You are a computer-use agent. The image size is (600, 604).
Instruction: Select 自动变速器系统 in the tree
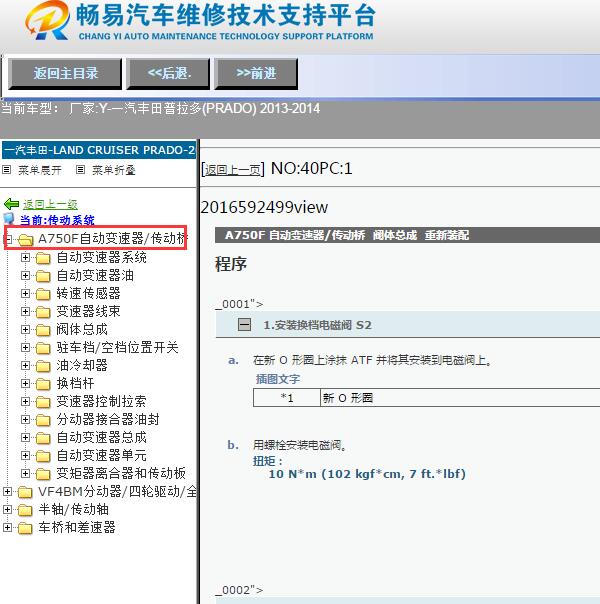click(x=102, y=257)
